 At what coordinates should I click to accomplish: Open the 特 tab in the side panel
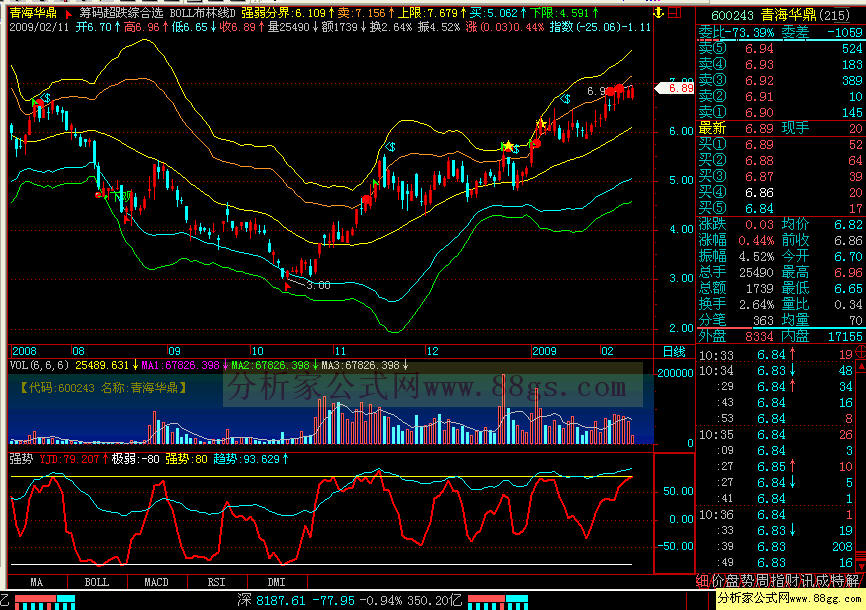click(837, 581)
